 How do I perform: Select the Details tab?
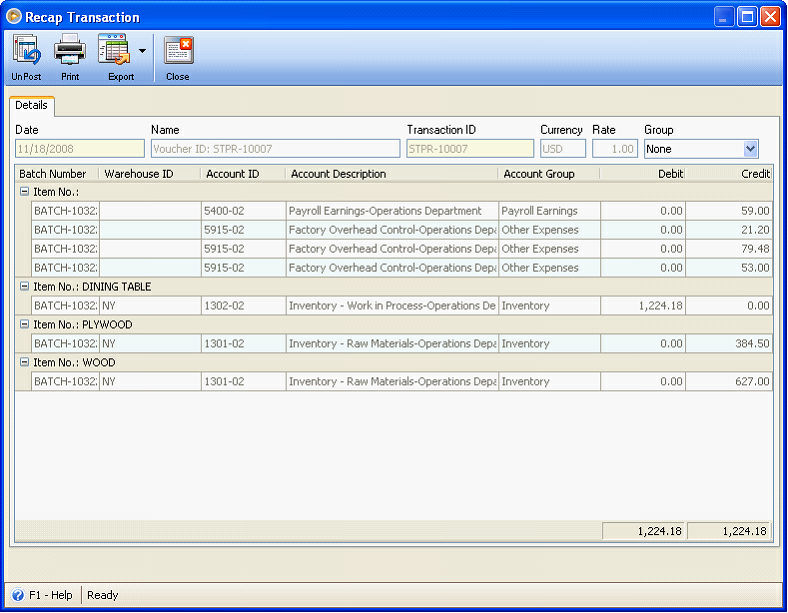[31, 105]
